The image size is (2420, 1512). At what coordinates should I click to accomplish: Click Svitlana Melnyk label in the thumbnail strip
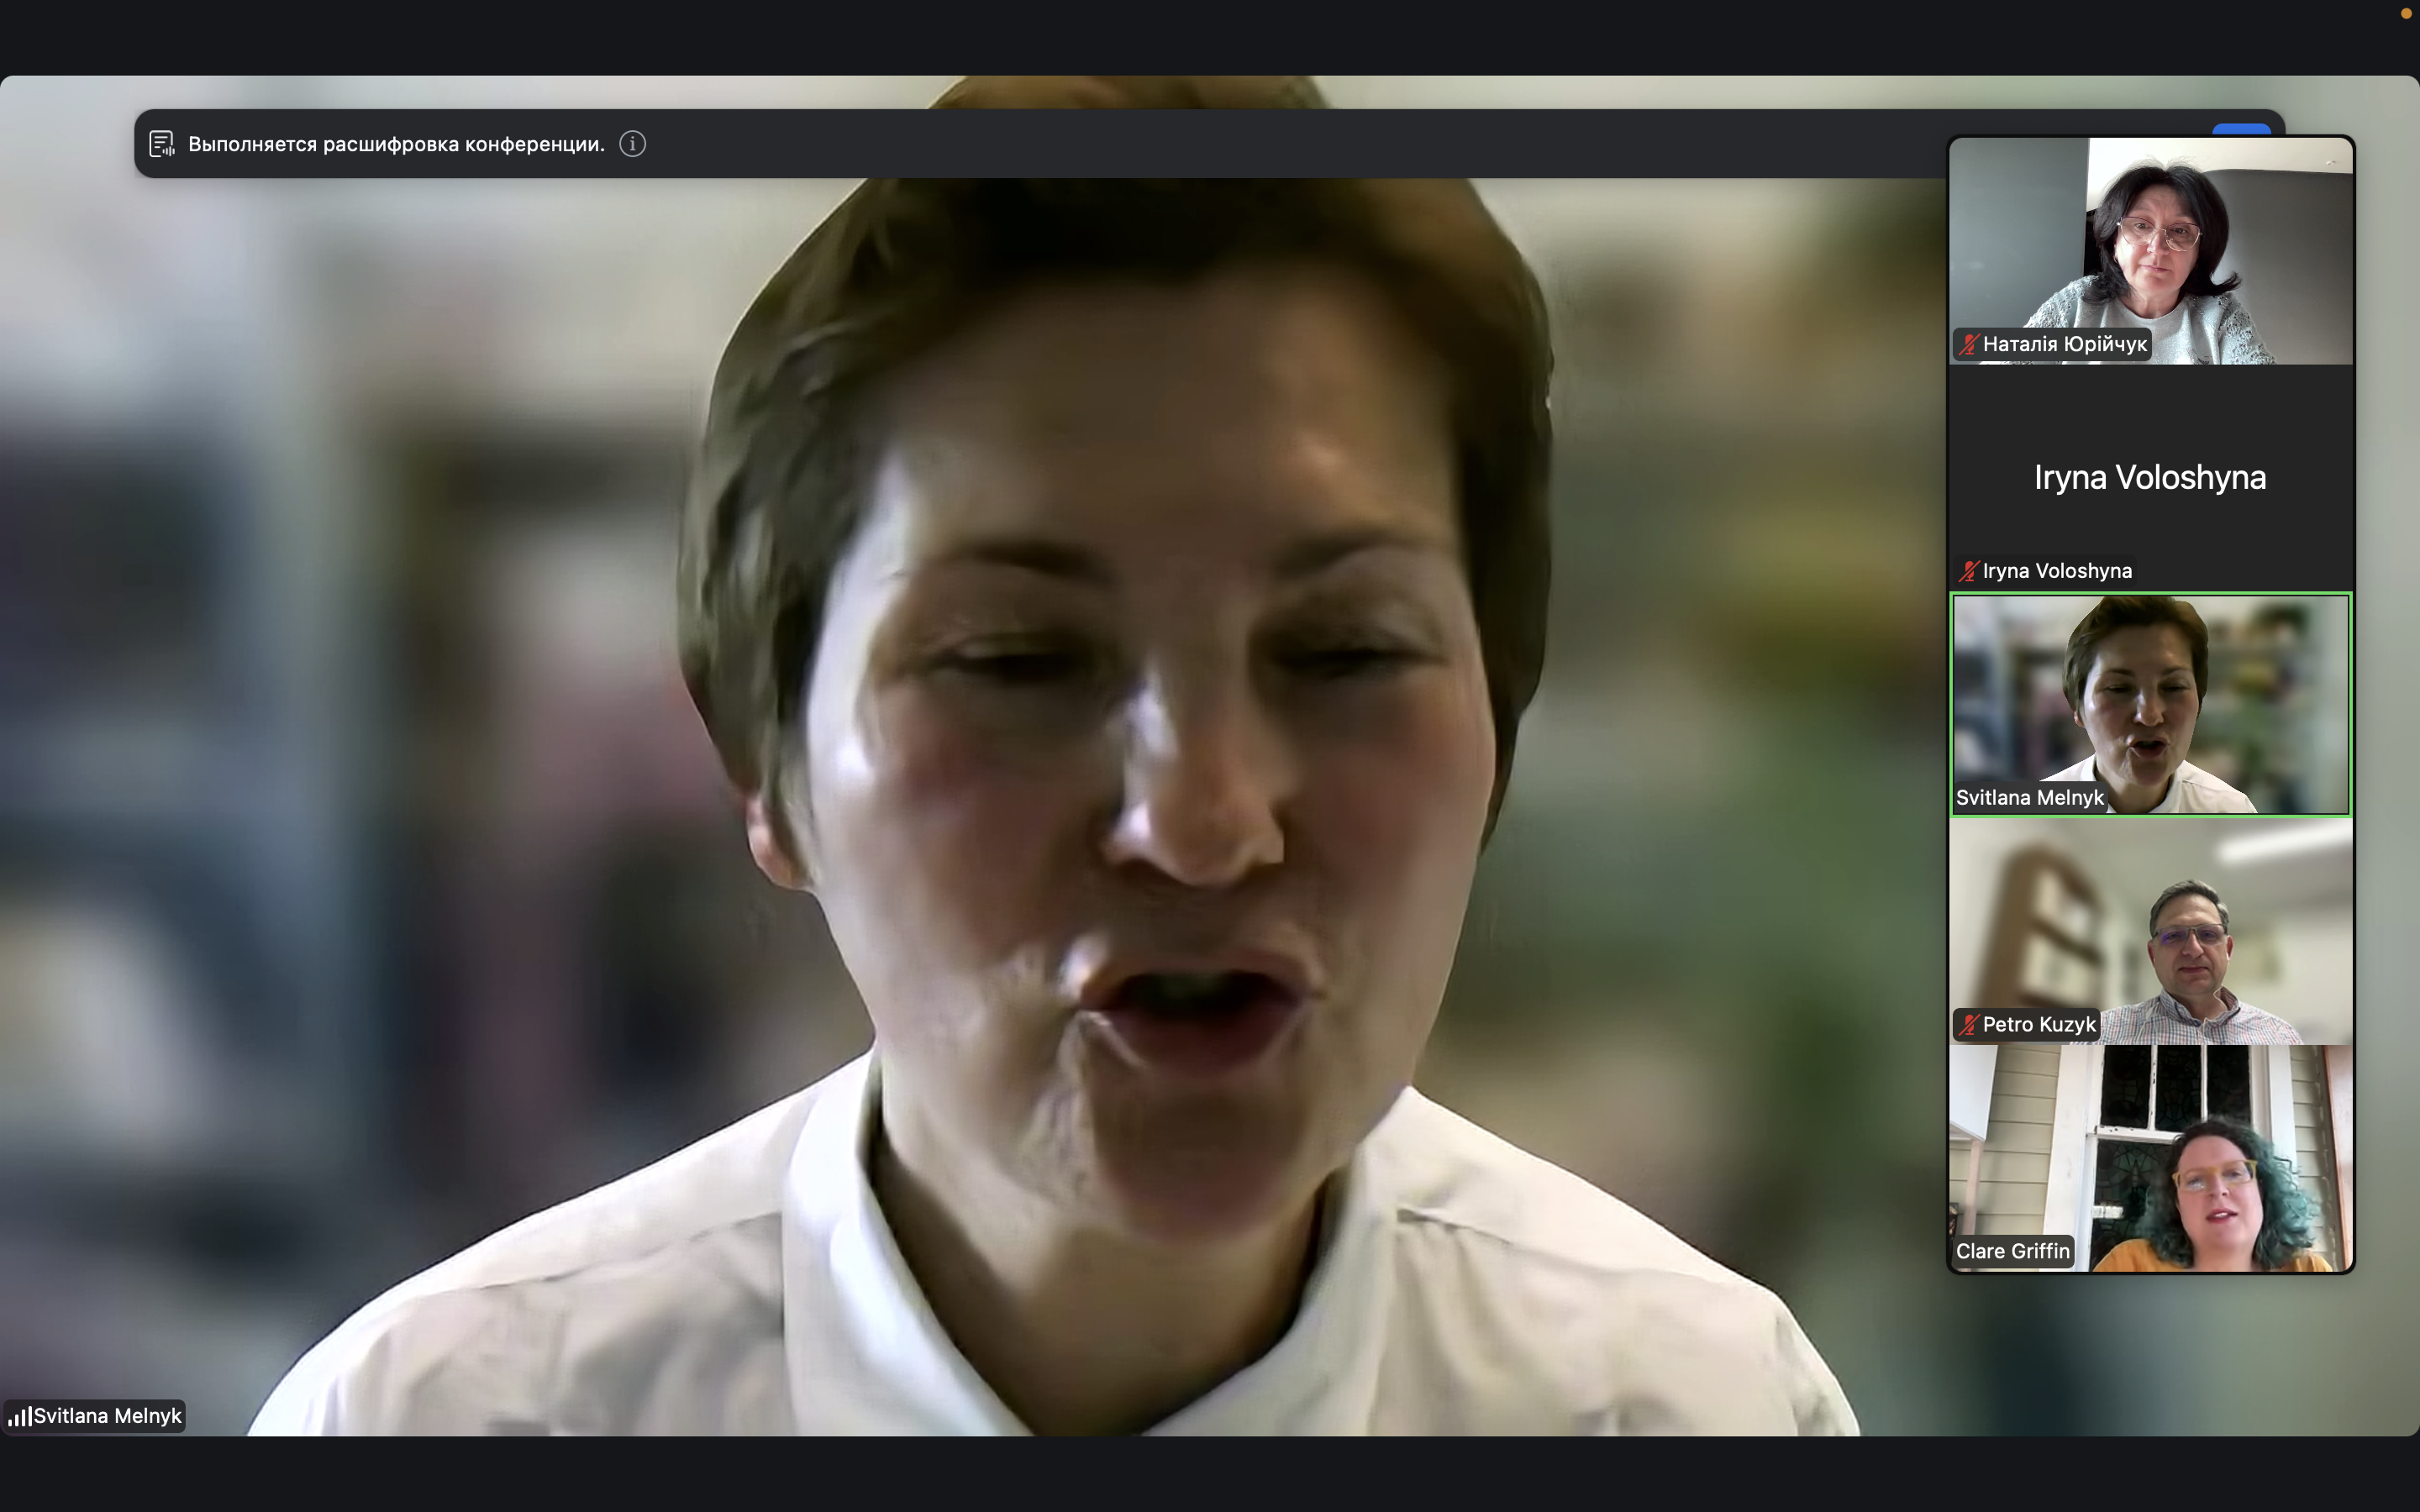pyautogui.click(x=2029, y=798)
